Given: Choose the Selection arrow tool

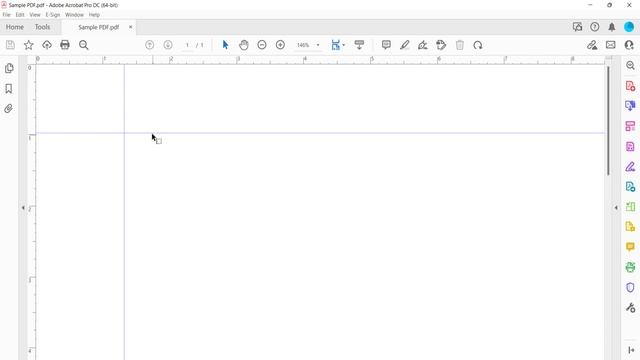Looking at the screenshot, I should (225, 45).
